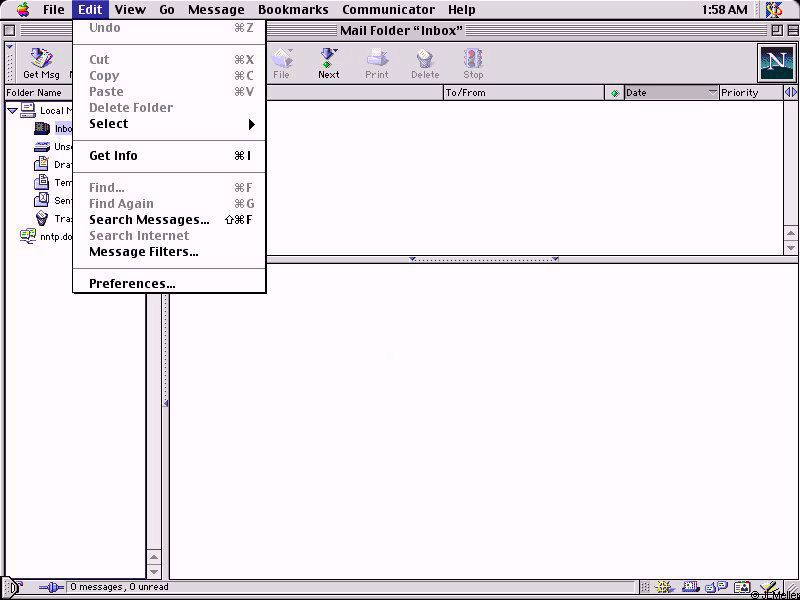
Task: Click the Priority column header
Action: tap(750, 93)
